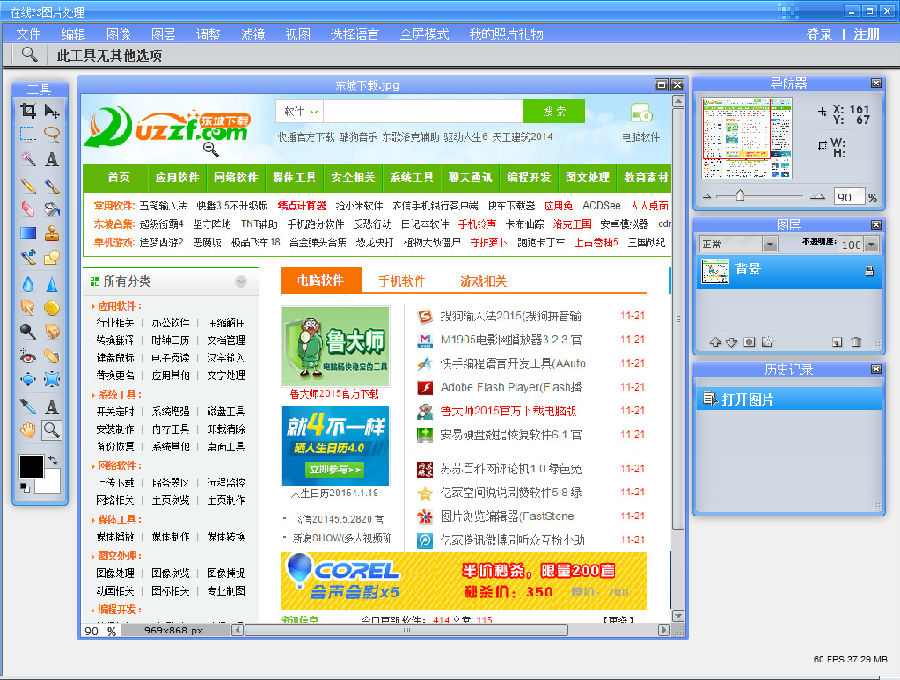Select the Drawing shapes tool
Viewport: 900px width, 680px height.
click(52, 257)
